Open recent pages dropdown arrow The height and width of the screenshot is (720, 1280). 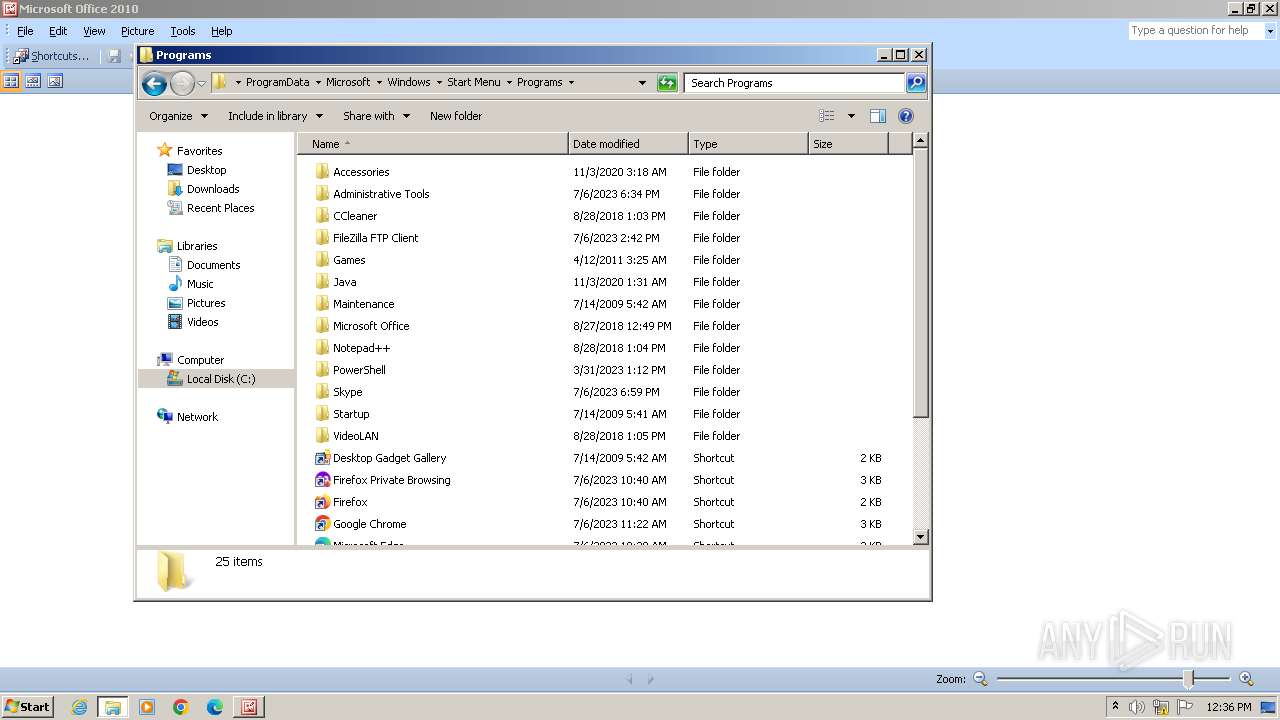pos(201,84)
